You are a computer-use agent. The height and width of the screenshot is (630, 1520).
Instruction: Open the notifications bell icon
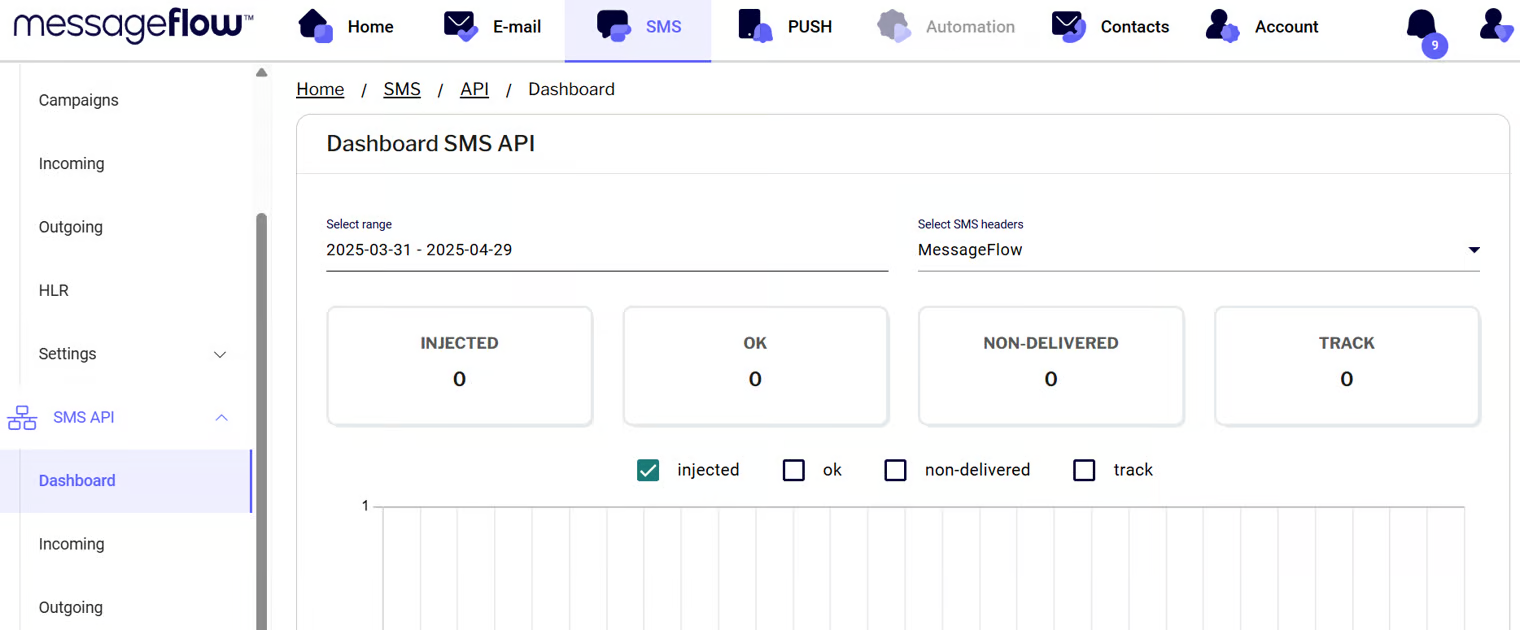coord(1421,26)
